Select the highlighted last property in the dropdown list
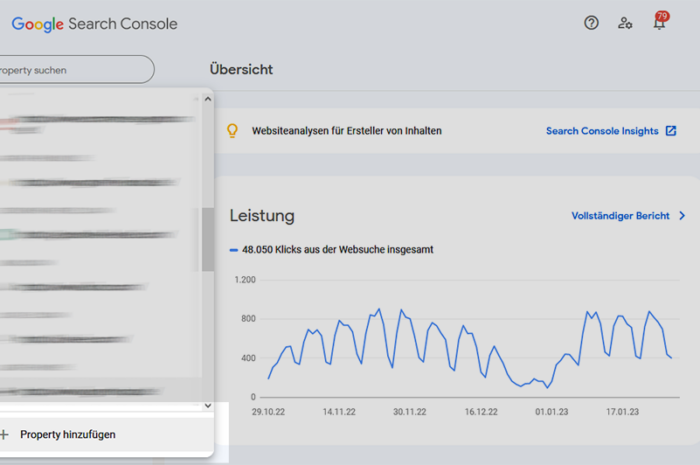This screenshot has width=700, height=465. 101,391
